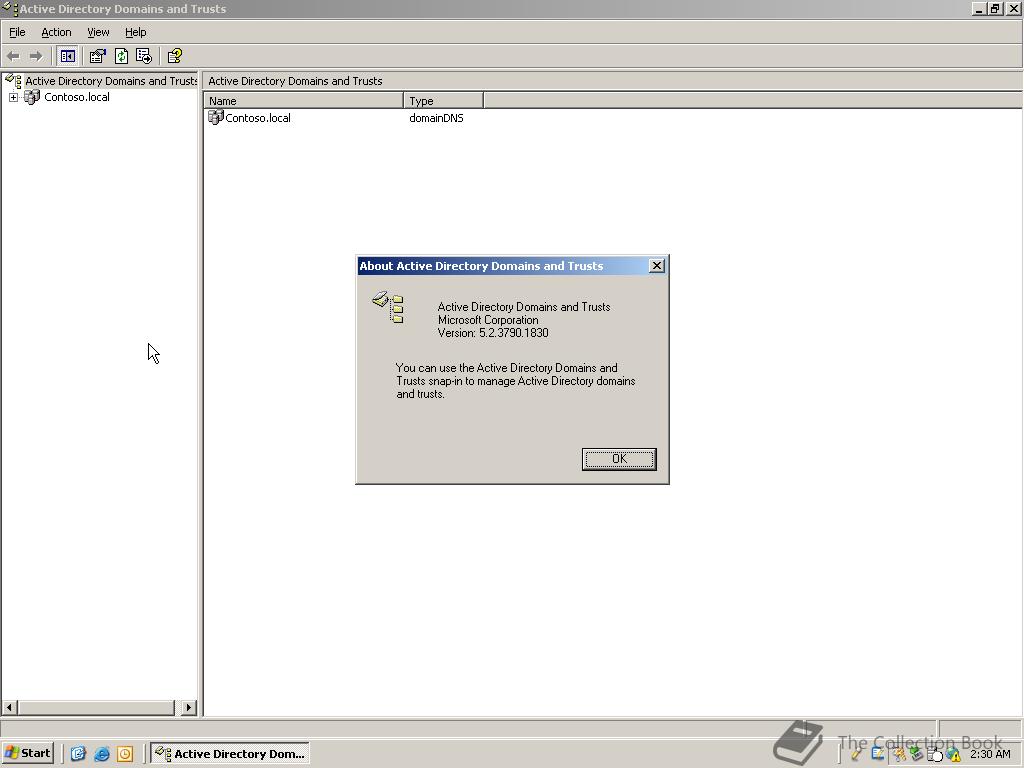Expand the Contoso.local tree node
This screenshot has height=768, width=1024.
(13, 97)
